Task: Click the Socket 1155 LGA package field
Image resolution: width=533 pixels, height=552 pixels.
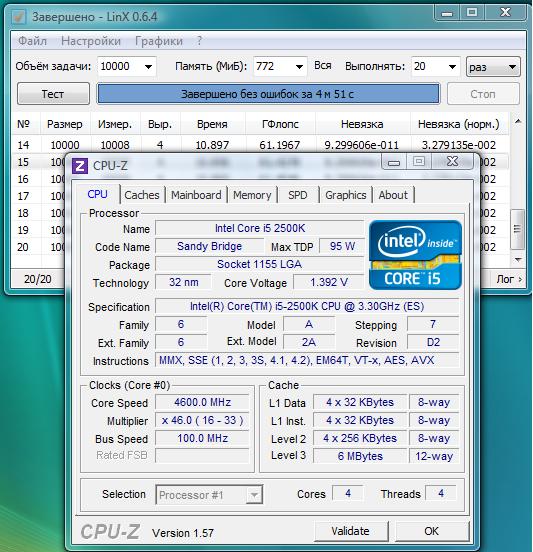Action: [x=259, y=264]
